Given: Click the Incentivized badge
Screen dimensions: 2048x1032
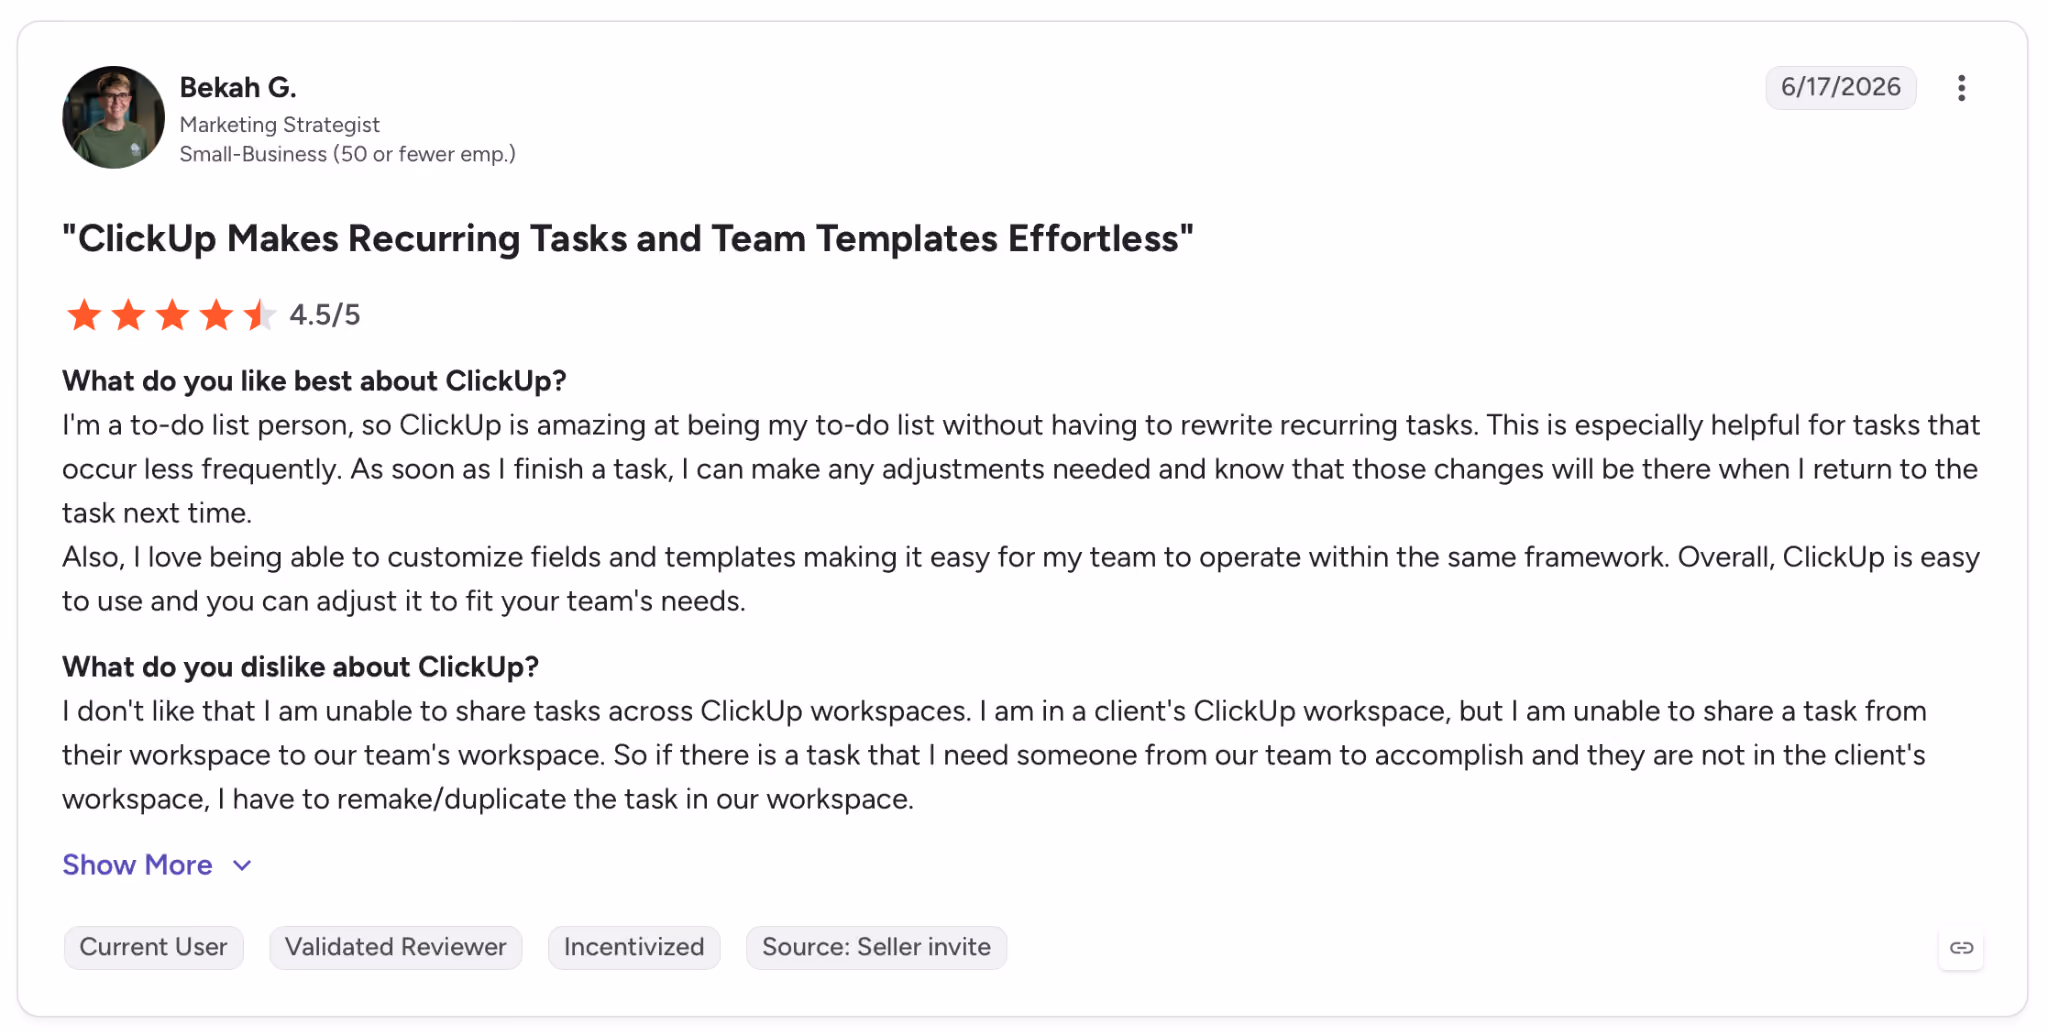Looking at the screenshot, I should point(634,947).
